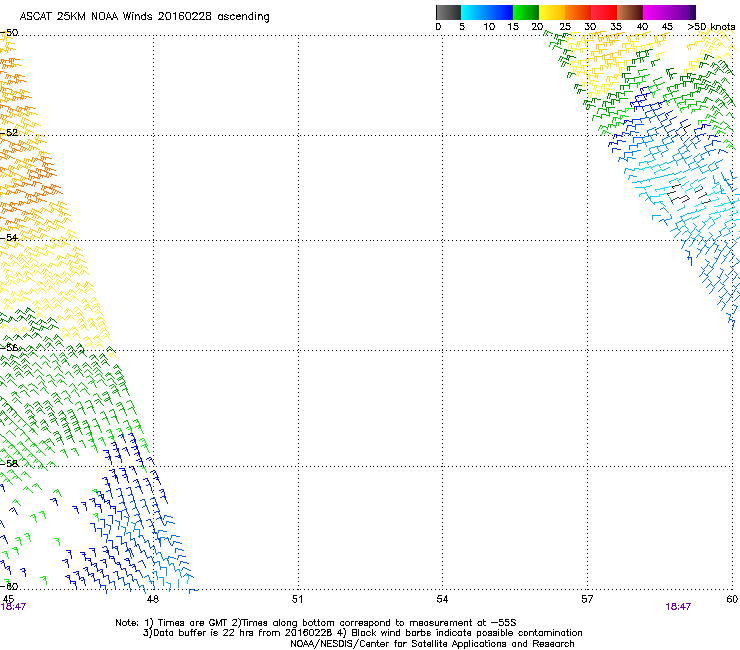Click the note '1) Times are GMT'
This screenshot has width=740, height=650.
click(x=186, y=623)
